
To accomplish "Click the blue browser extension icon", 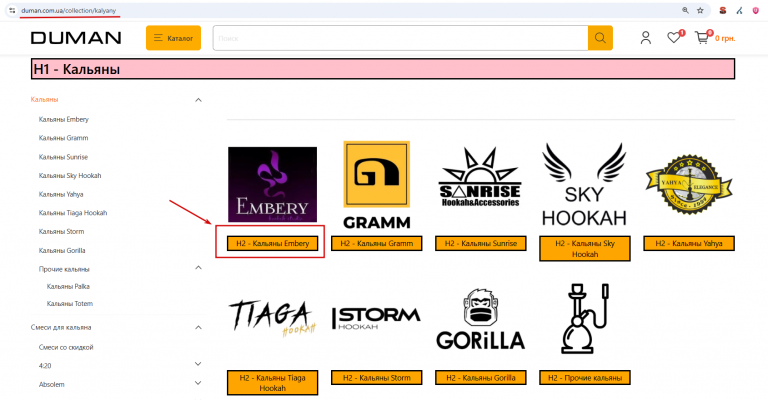I will click(x=739, y=10).
